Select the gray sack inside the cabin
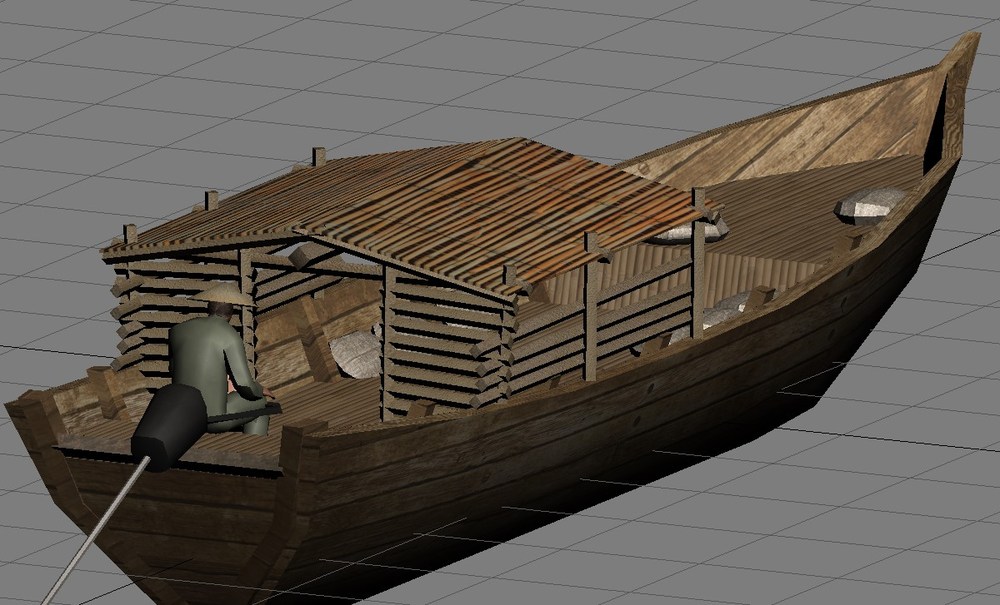The width and height of the screenshot is (1000, 605). click(x=356, y=354)
